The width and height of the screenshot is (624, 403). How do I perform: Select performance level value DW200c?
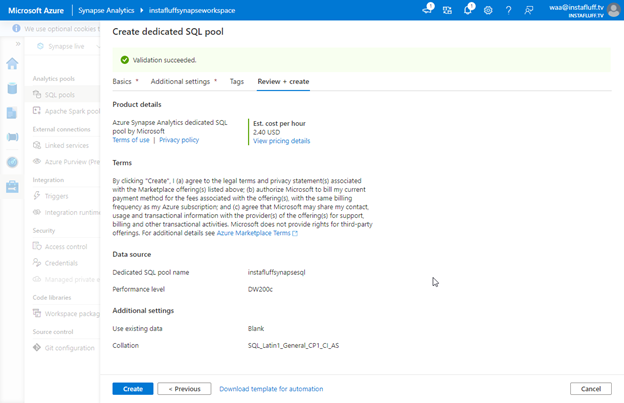click(260, 289)
